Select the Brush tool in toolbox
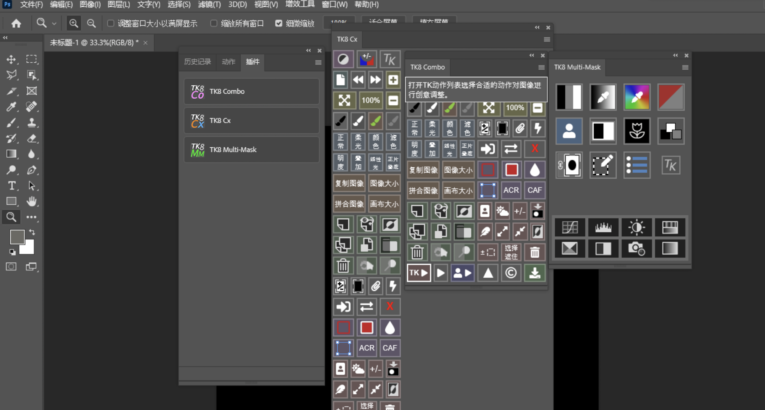 point(11,123)
